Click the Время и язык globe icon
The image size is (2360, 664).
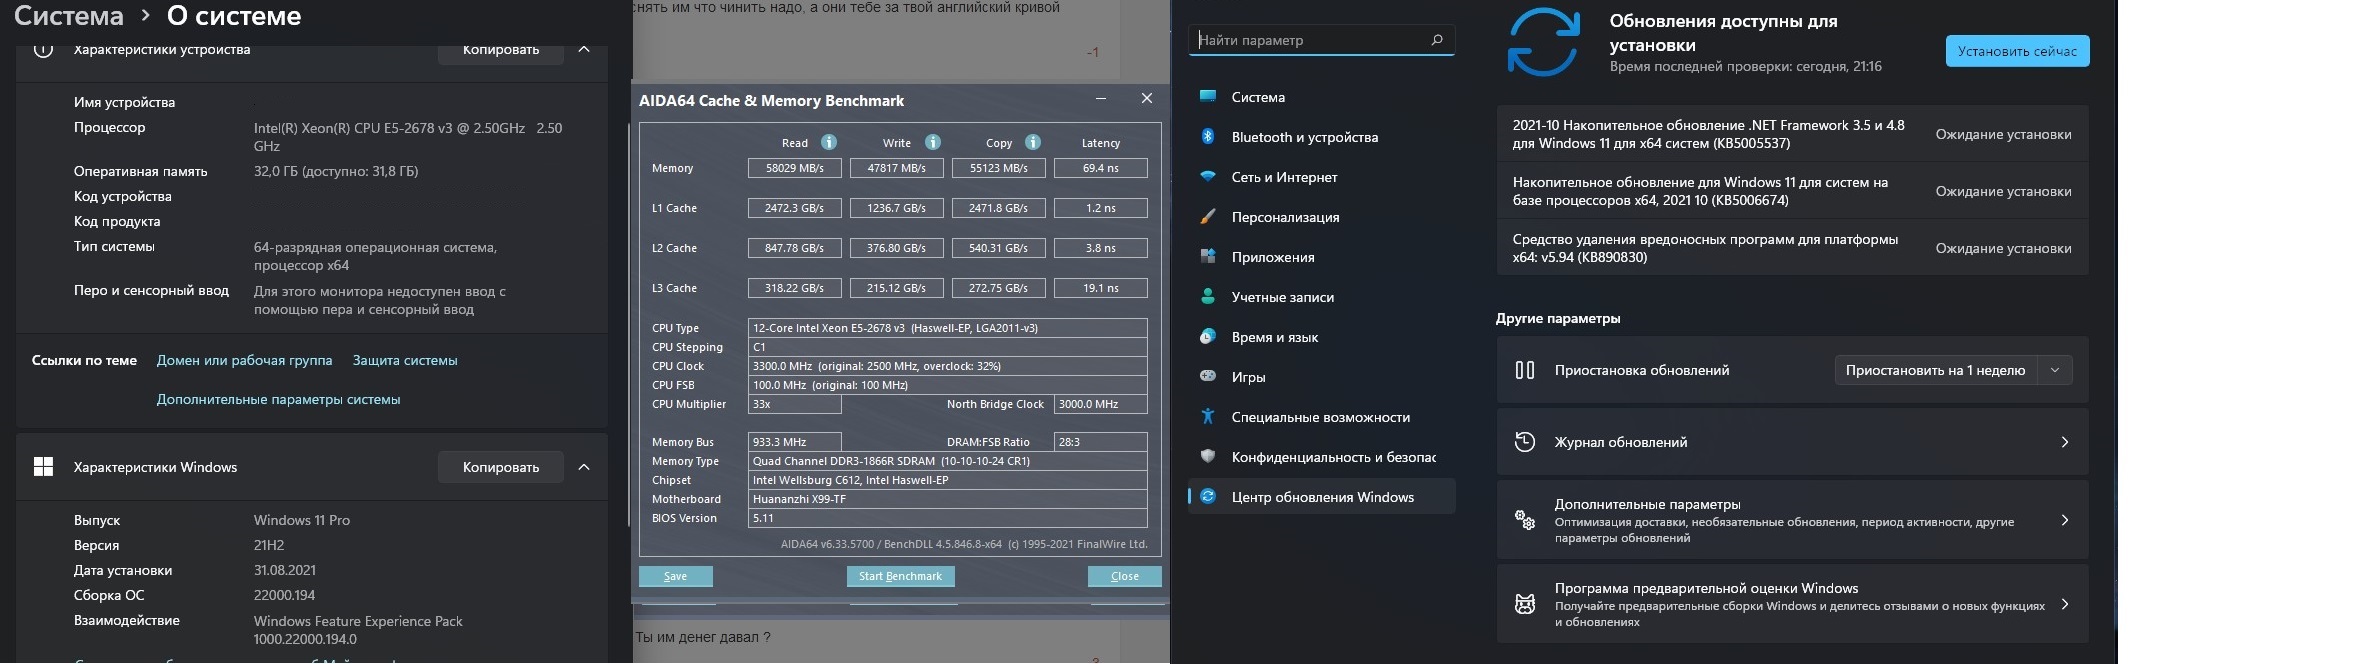click(1208, 336)
